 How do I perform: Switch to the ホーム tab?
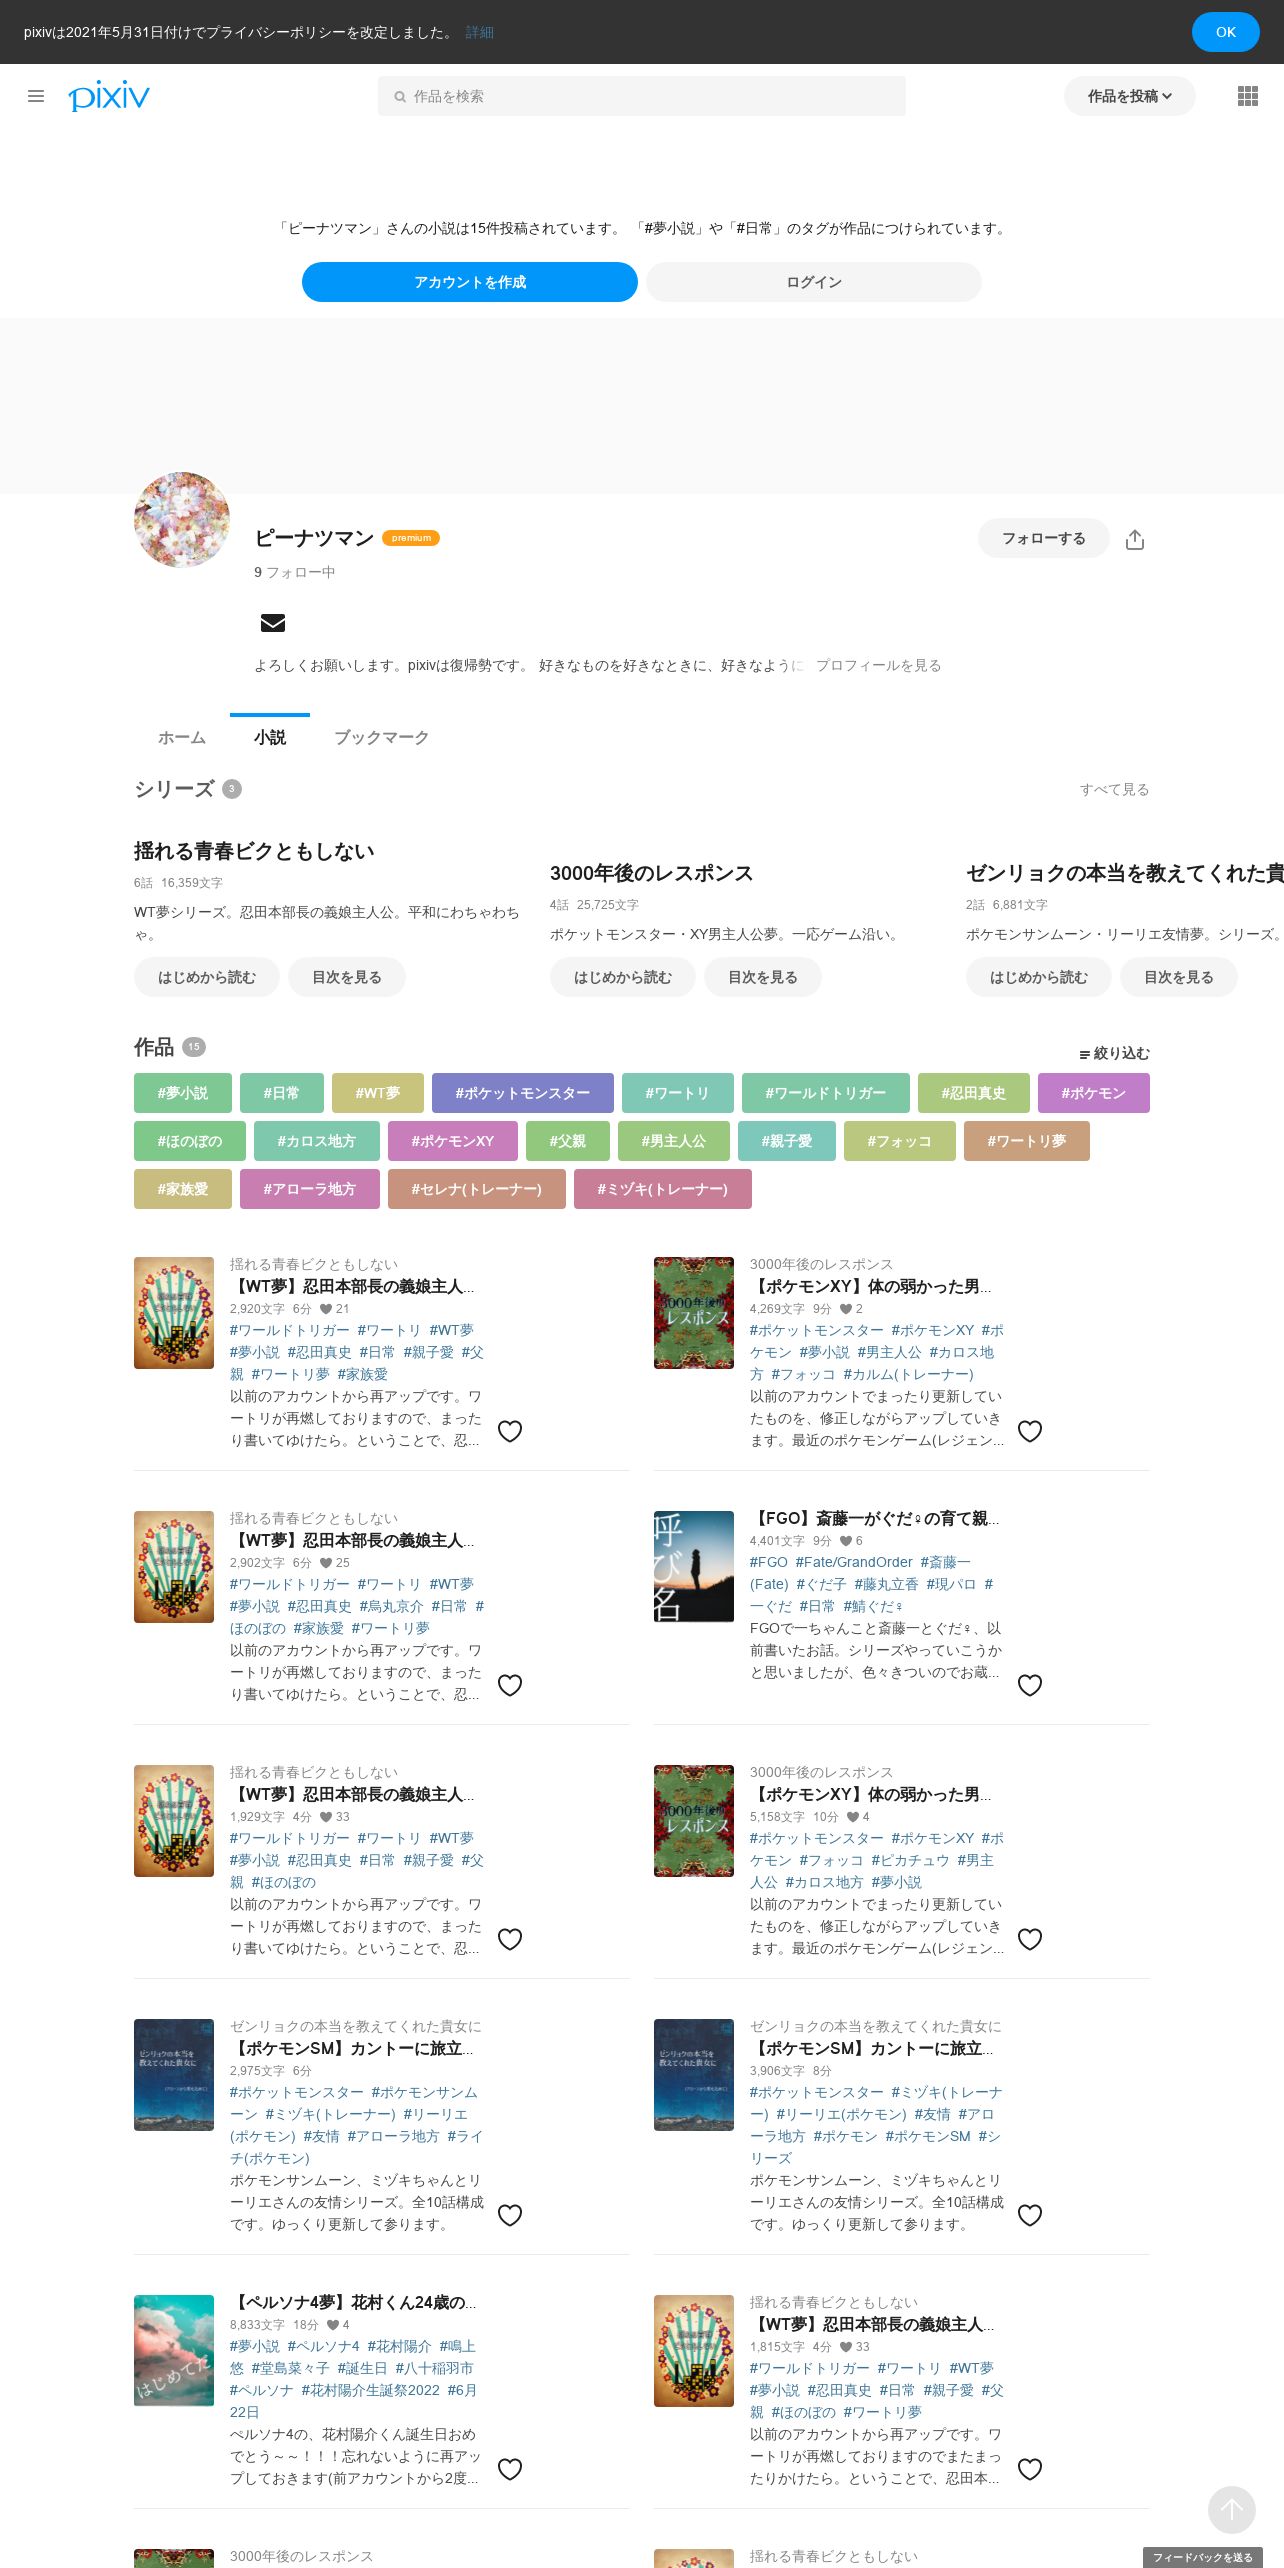[x=182, y=737]
